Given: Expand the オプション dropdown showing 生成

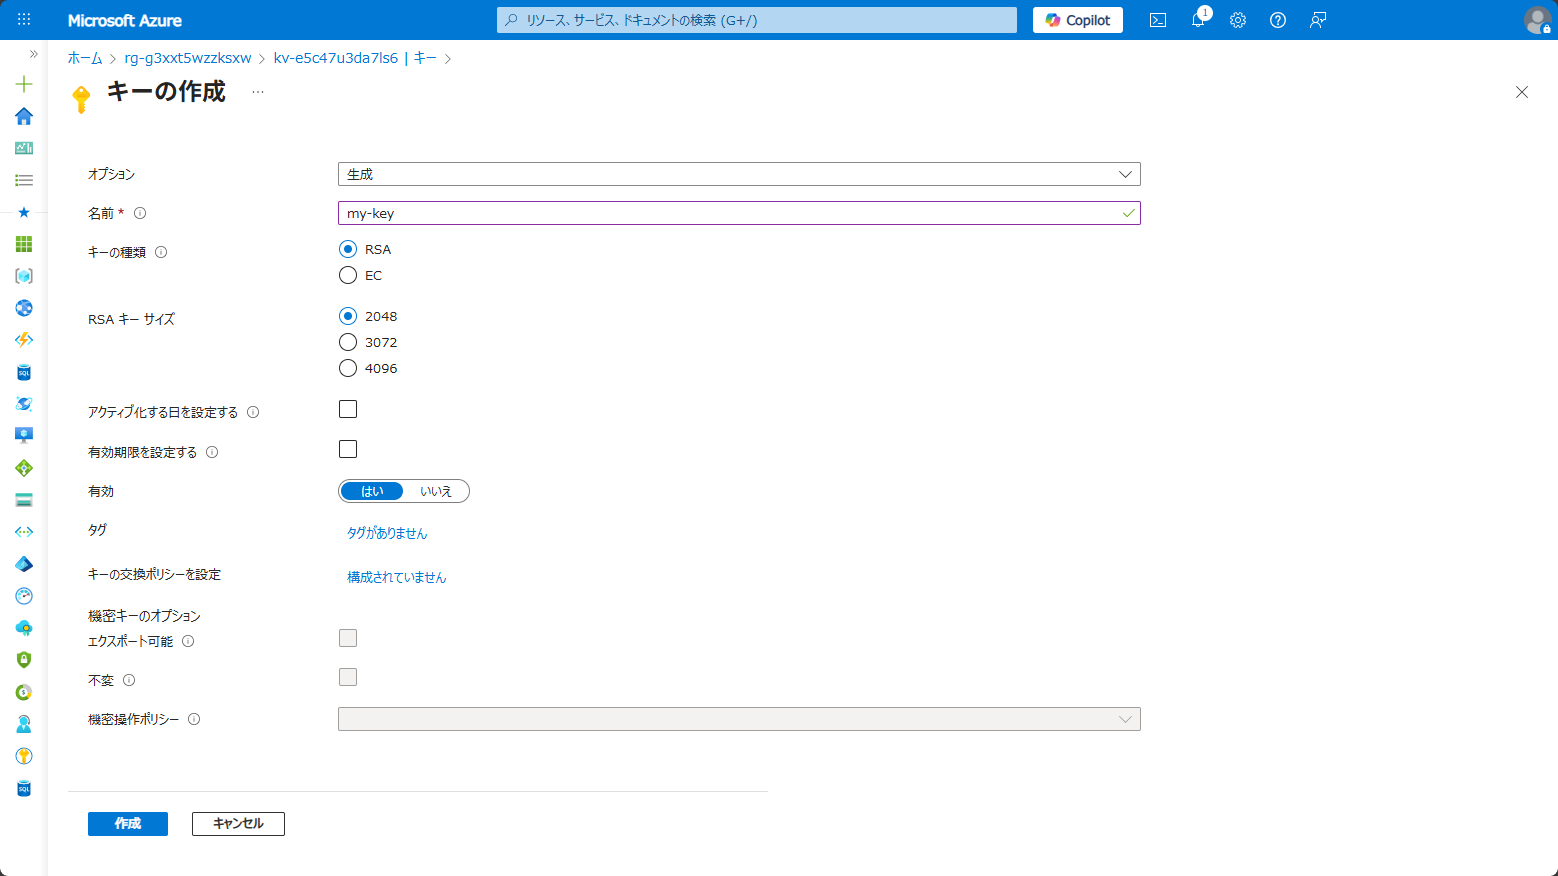Looking at the screenshot, I should click(738, 174).
